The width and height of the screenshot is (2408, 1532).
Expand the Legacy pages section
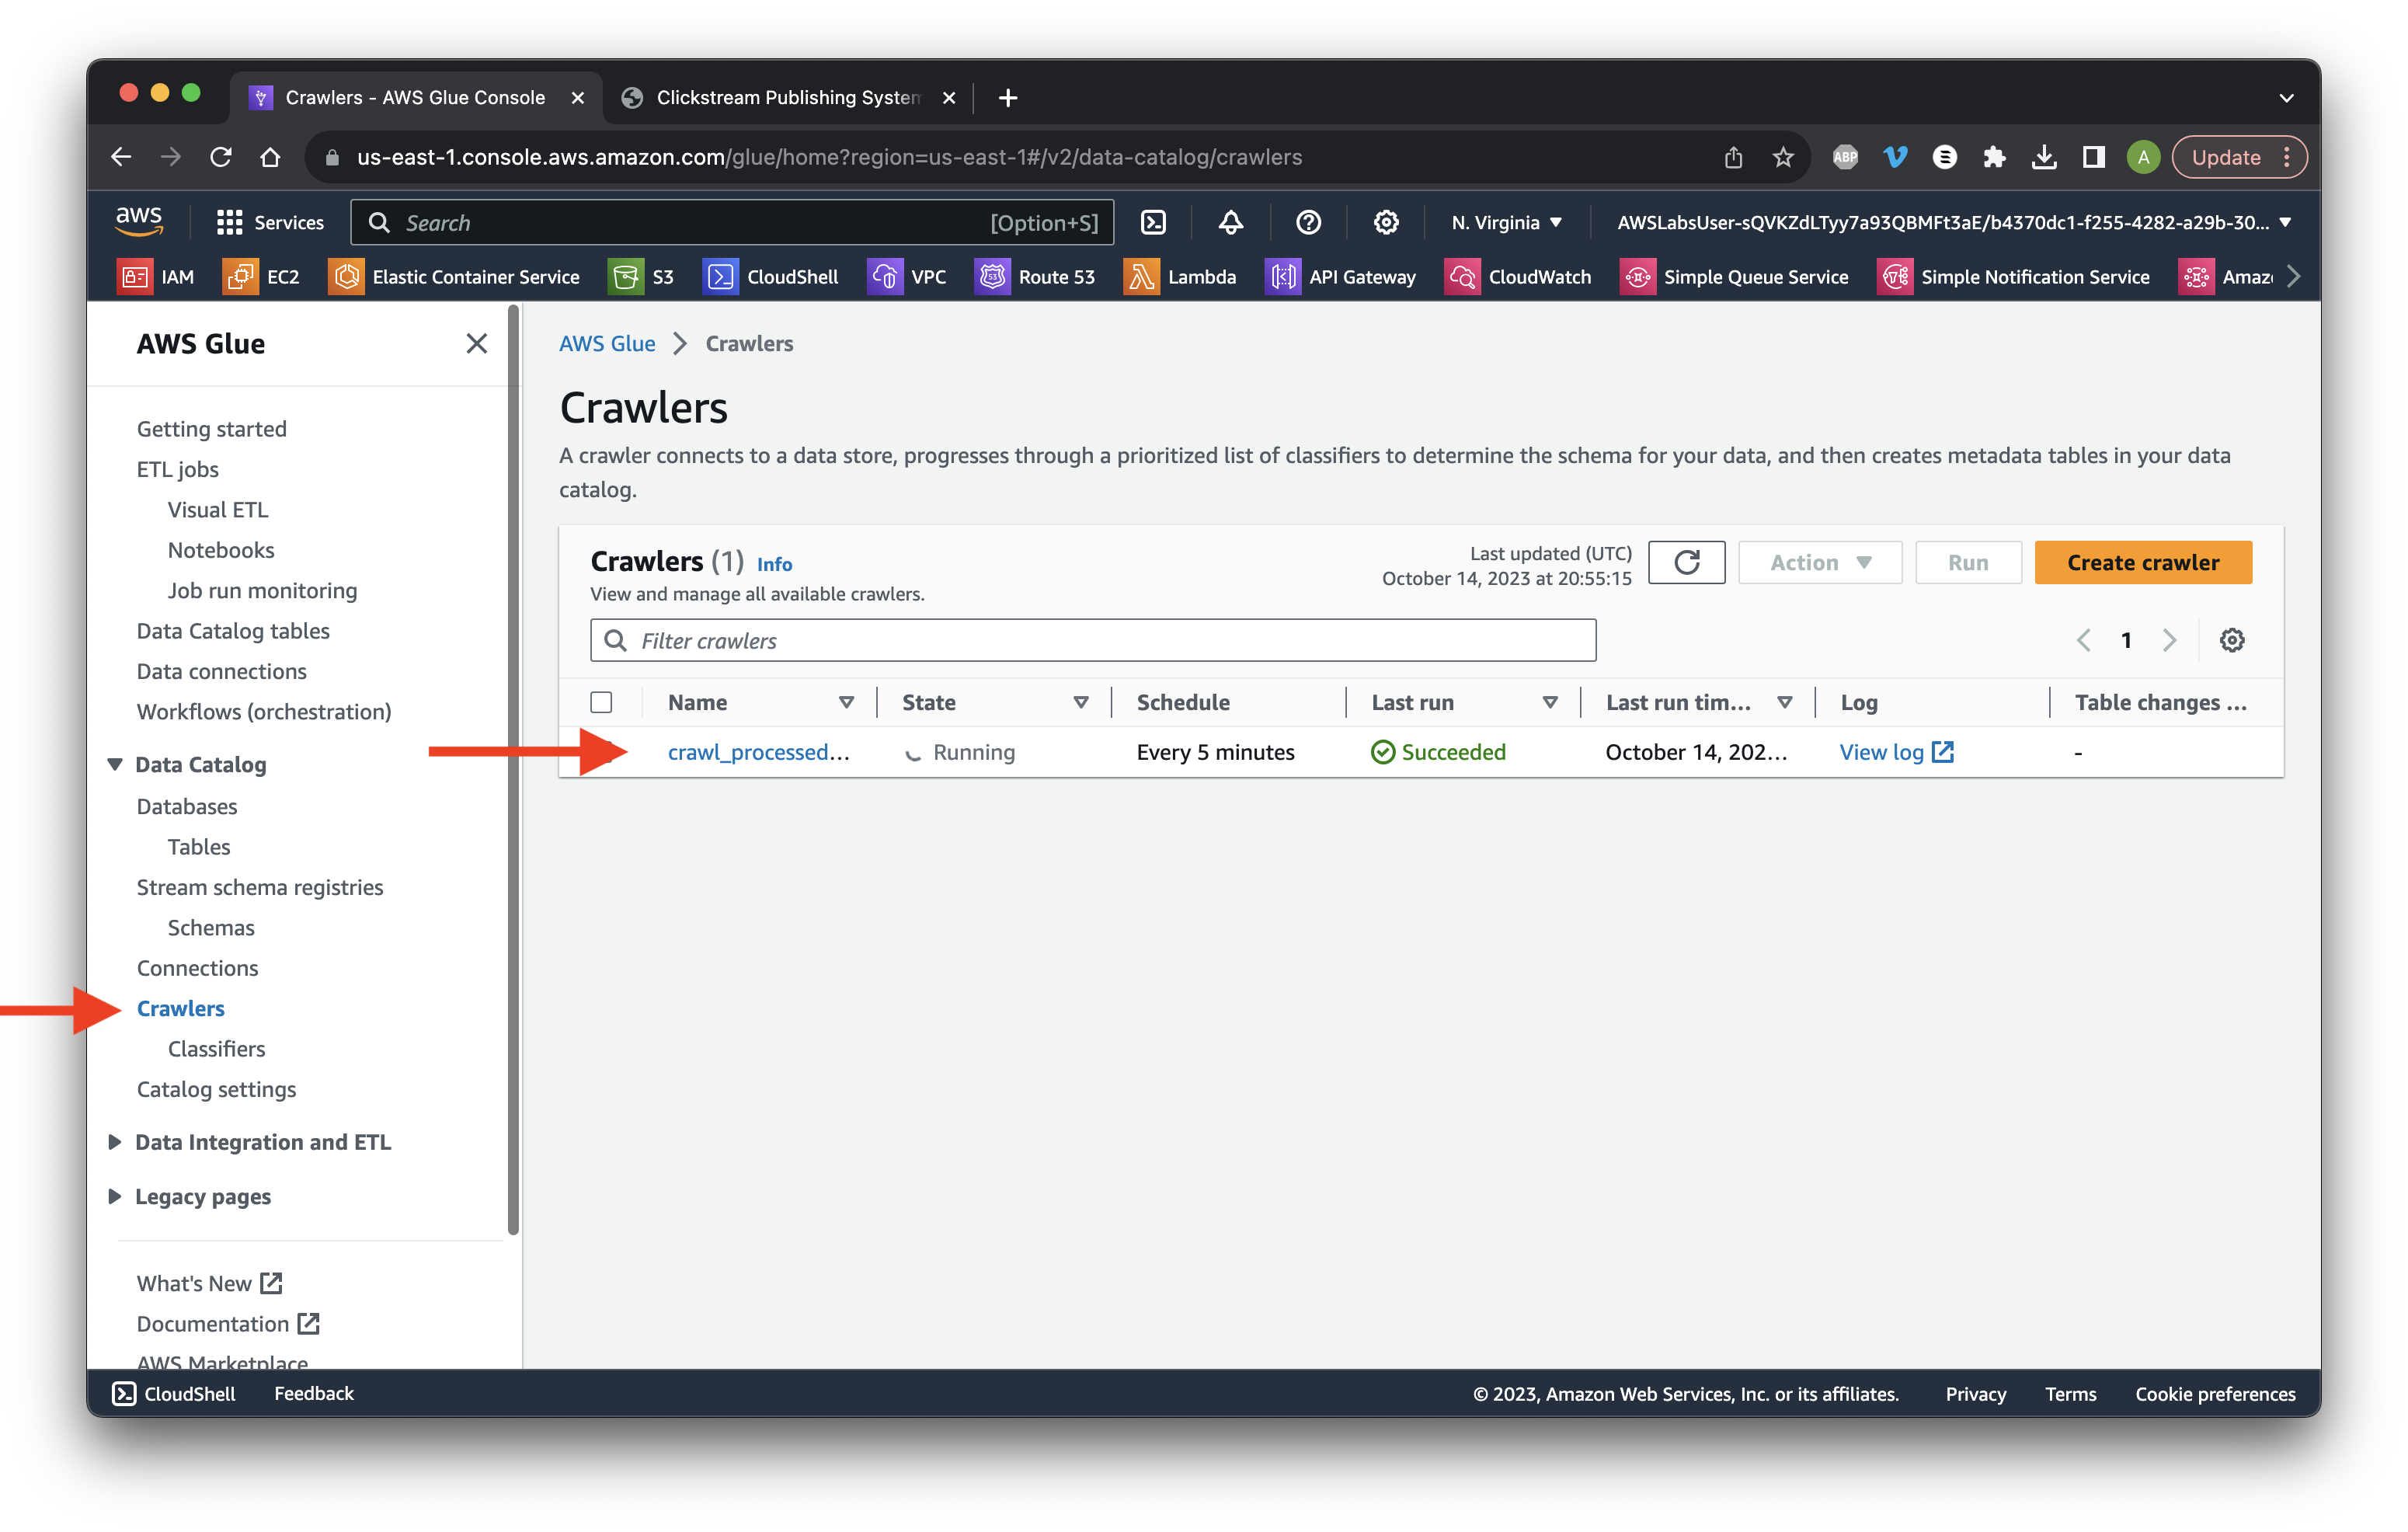pos(115,1196)
